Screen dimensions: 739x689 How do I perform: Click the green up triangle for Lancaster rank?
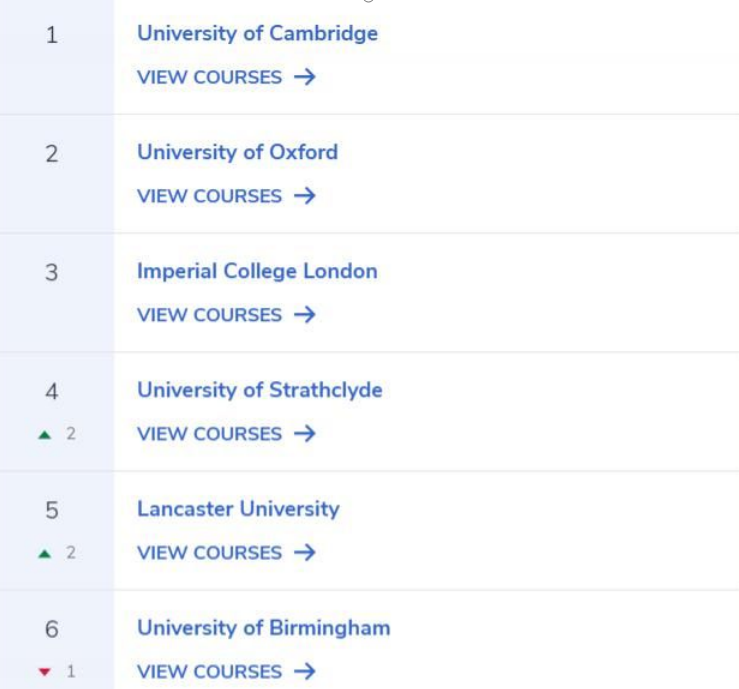tap(45, 553)
